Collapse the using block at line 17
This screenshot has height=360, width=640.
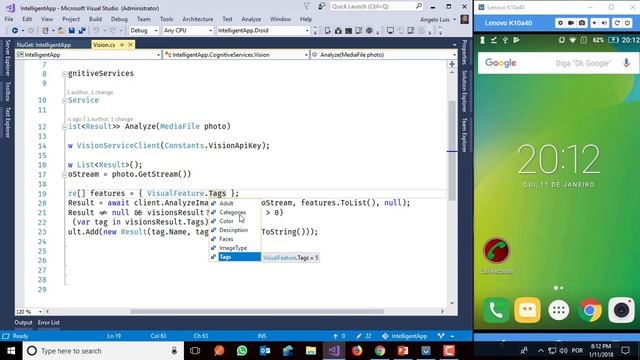(64, 175)
